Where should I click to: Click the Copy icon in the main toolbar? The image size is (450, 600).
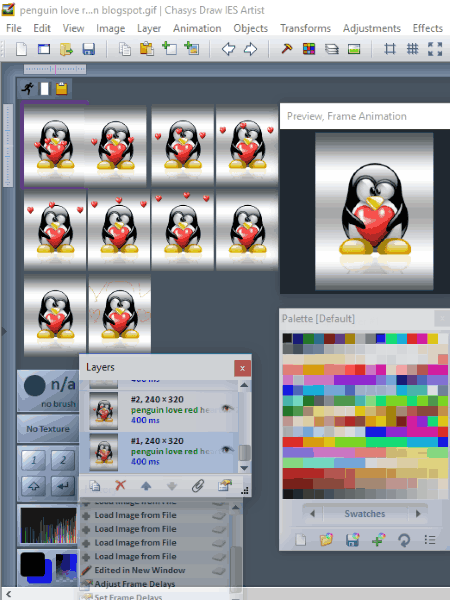click(124, 49)
